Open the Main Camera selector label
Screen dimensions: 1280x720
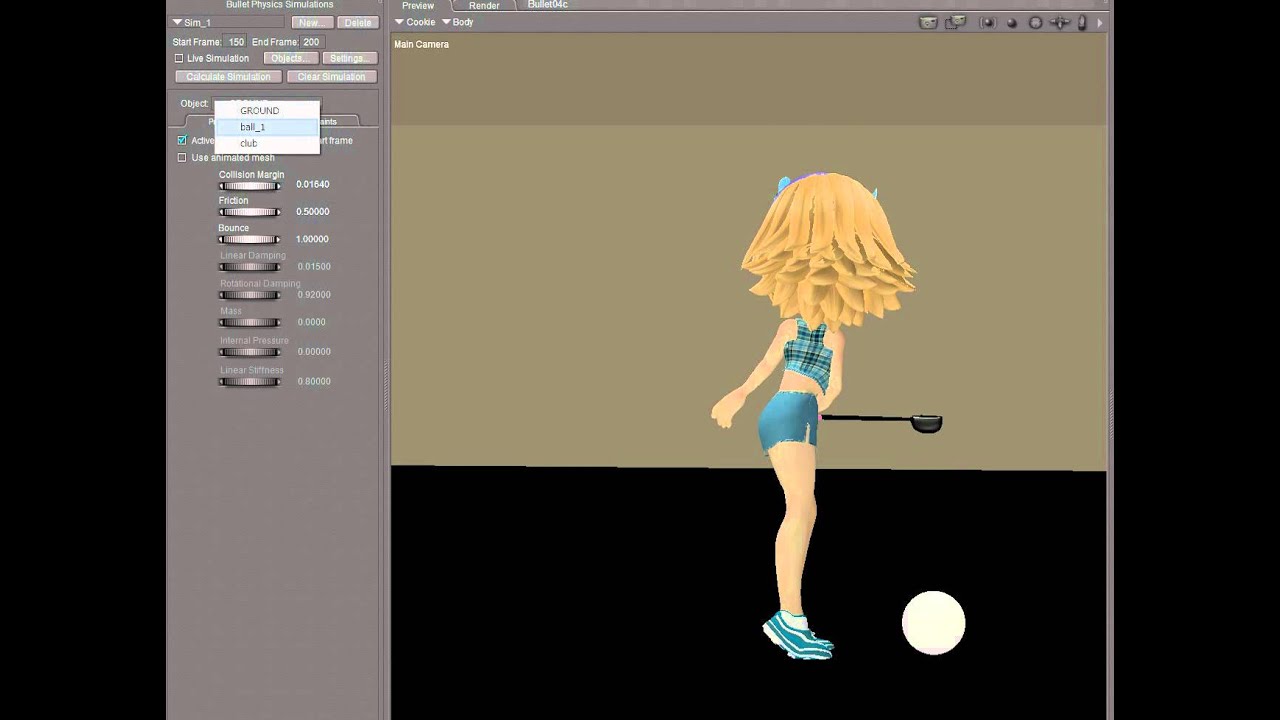point(421,44)
